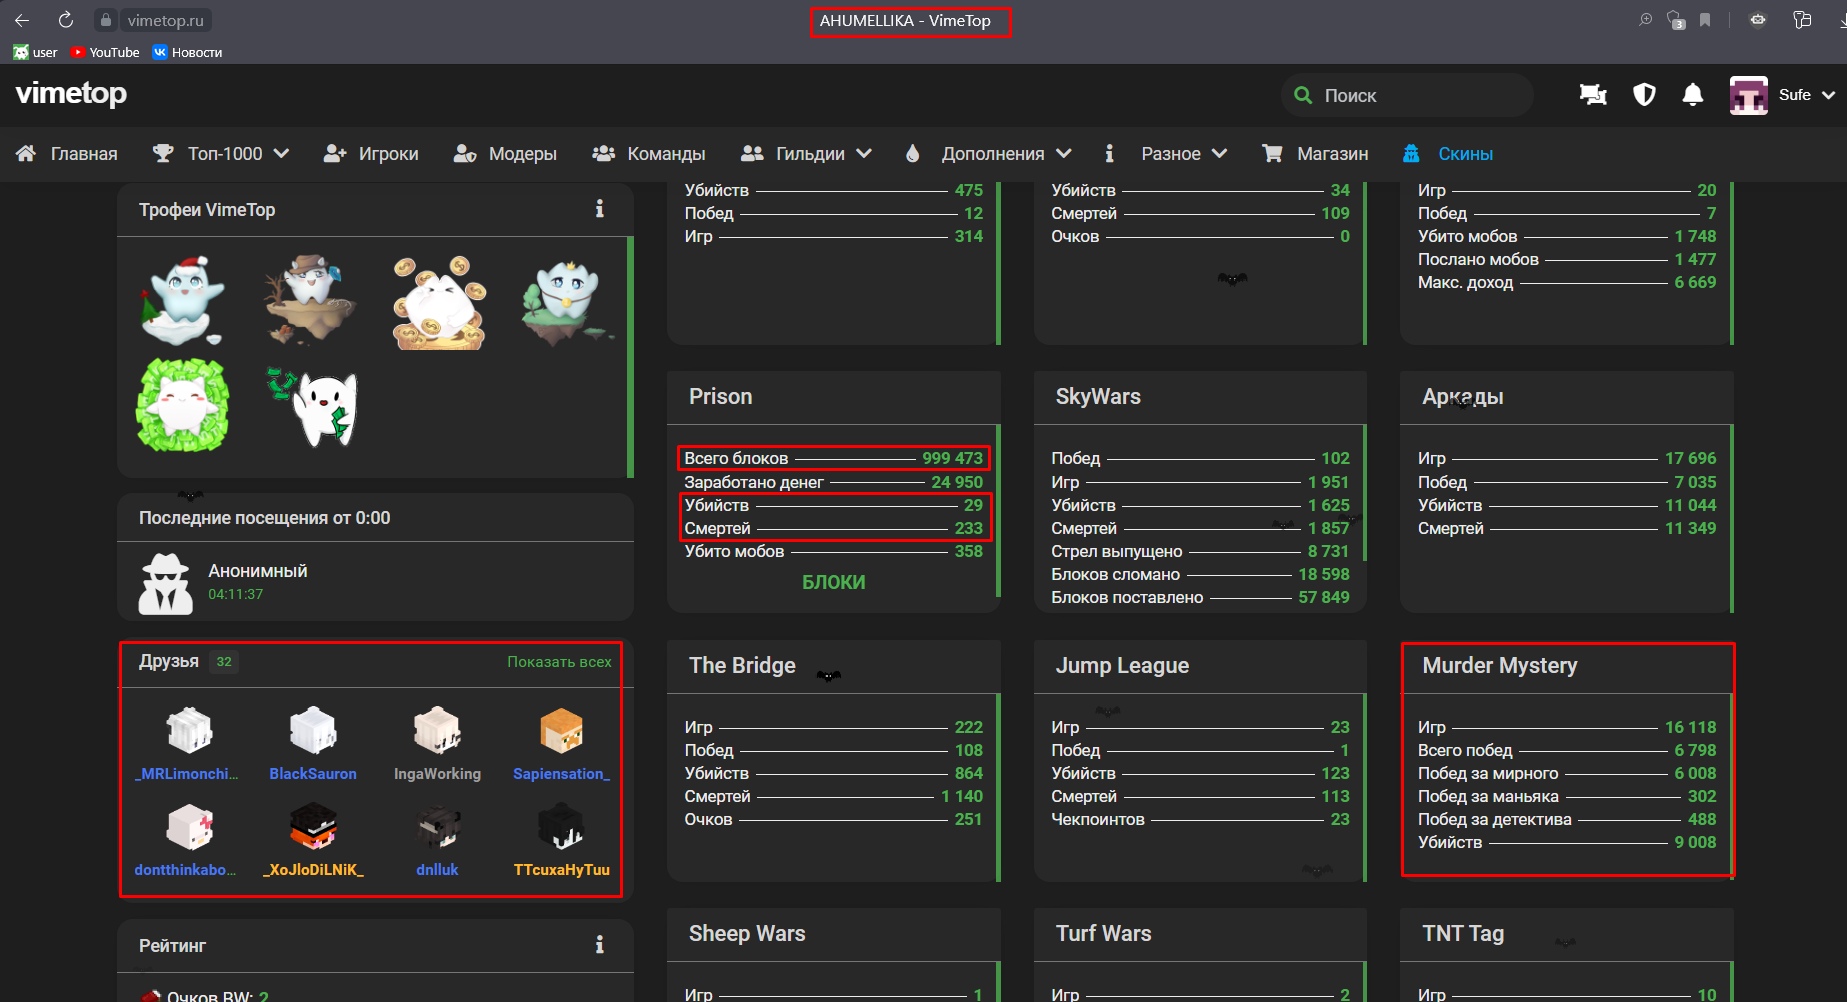Open BlackSauron friend profile
The height and width of the screenshot is (1002, 1847).
[x=312, y=744]
